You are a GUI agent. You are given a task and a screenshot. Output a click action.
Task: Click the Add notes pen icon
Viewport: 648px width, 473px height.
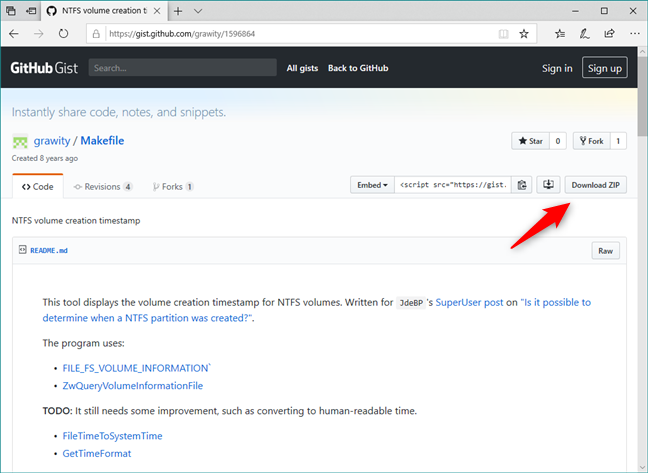pos(584,34)
